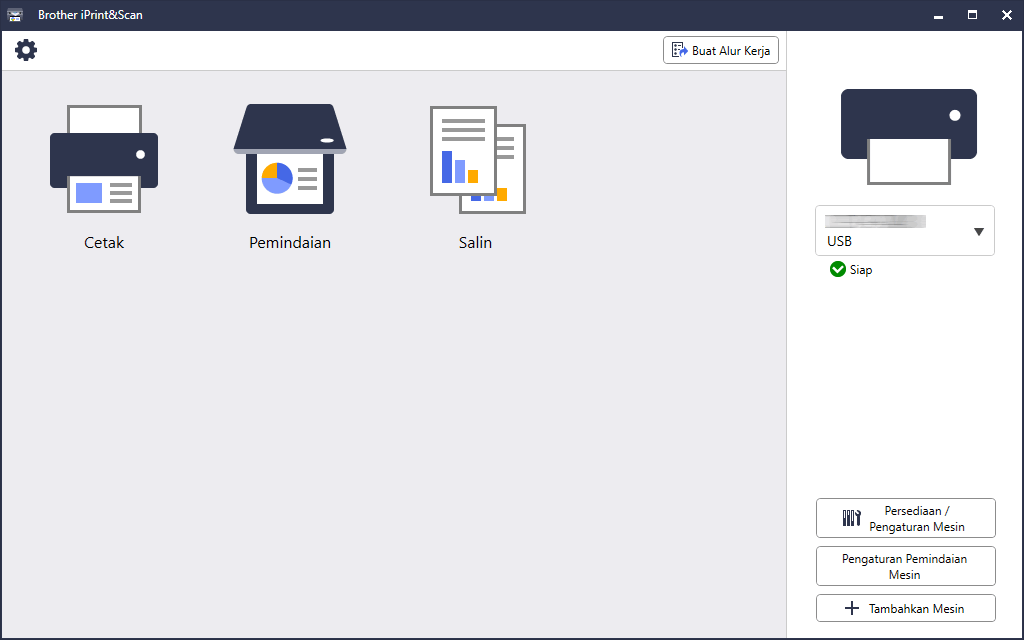Open the Cetak printer icon
Viewport: 1024px width, 640px height.
(104, 159)
